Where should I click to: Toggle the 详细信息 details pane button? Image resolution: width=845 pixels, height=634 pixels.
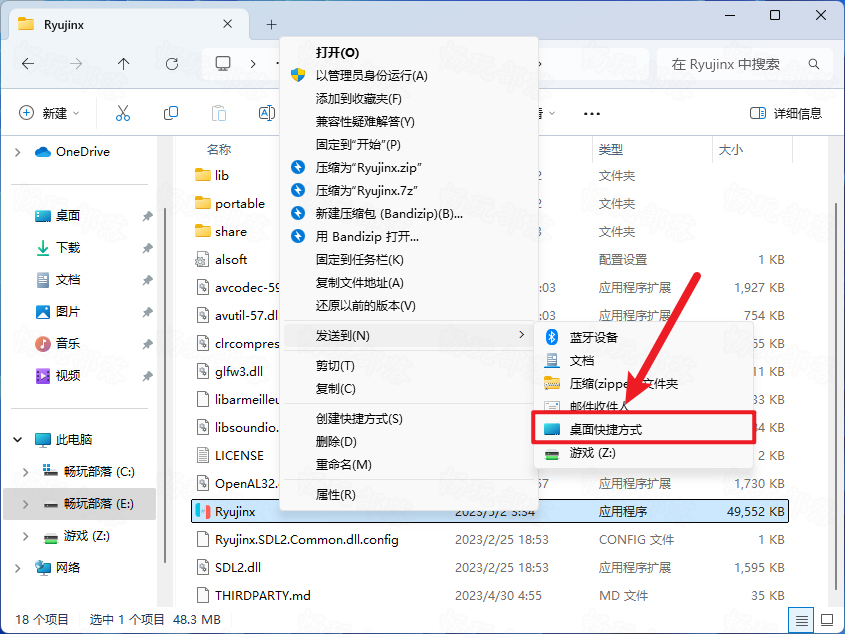786,113
